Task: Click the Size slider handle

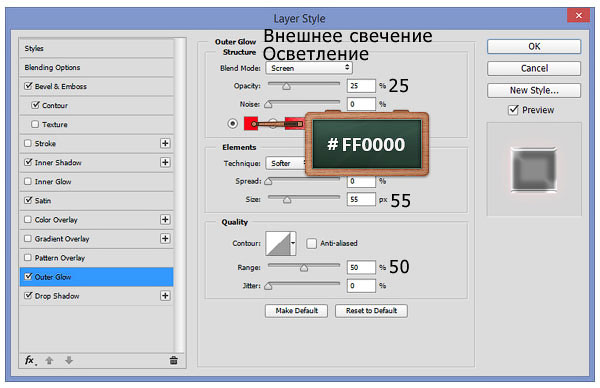Action: 287,199
